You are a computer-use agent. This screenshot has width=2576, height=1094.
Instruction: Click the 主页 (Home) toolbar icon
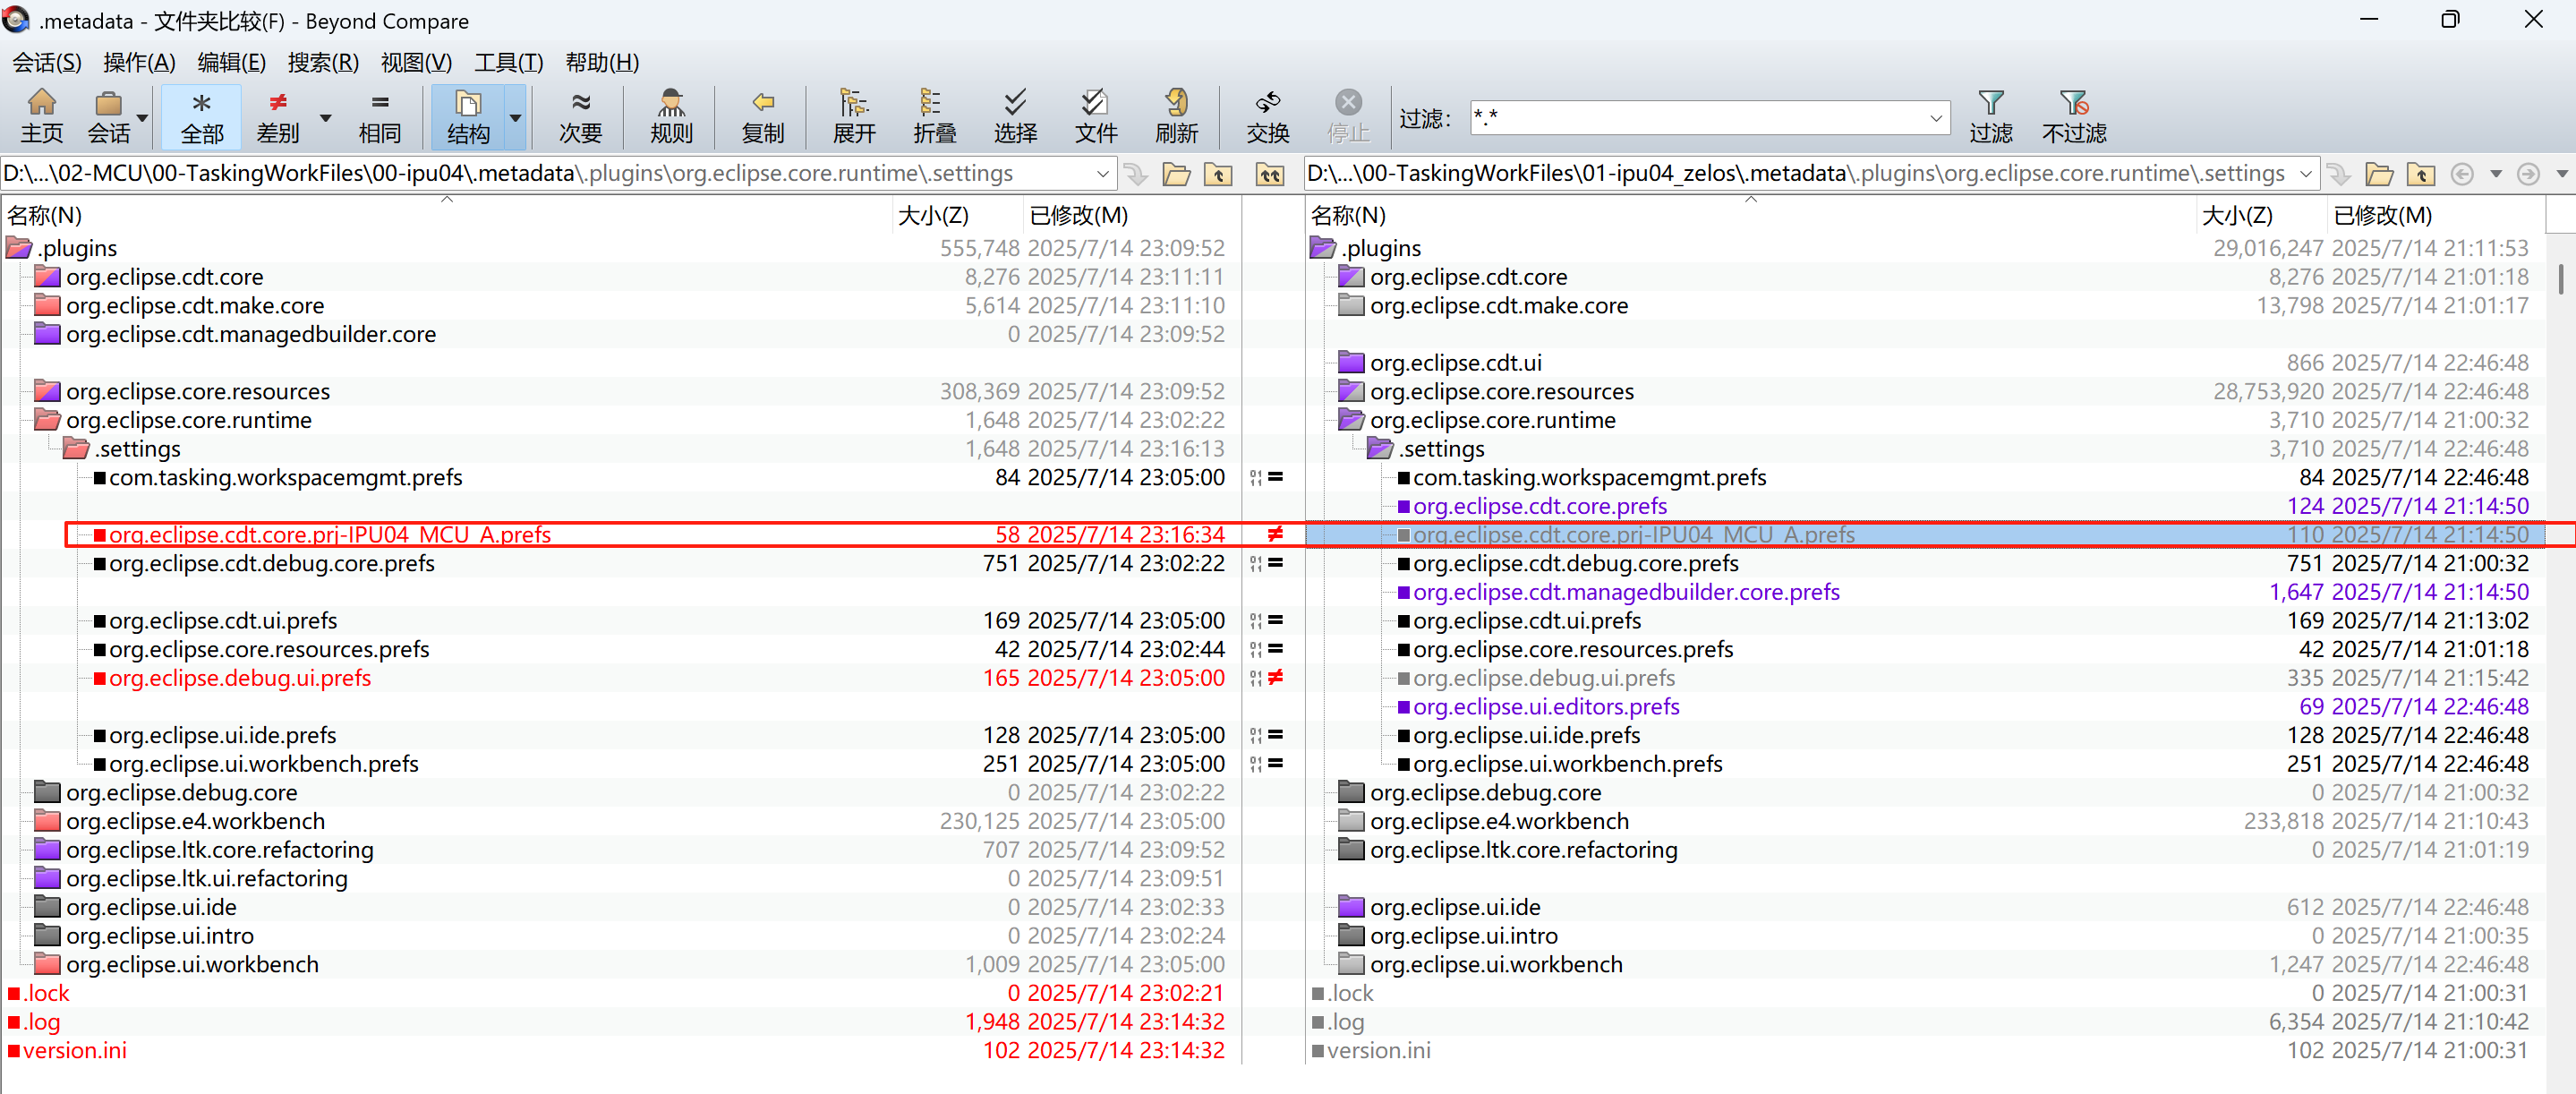click(41, 115)
